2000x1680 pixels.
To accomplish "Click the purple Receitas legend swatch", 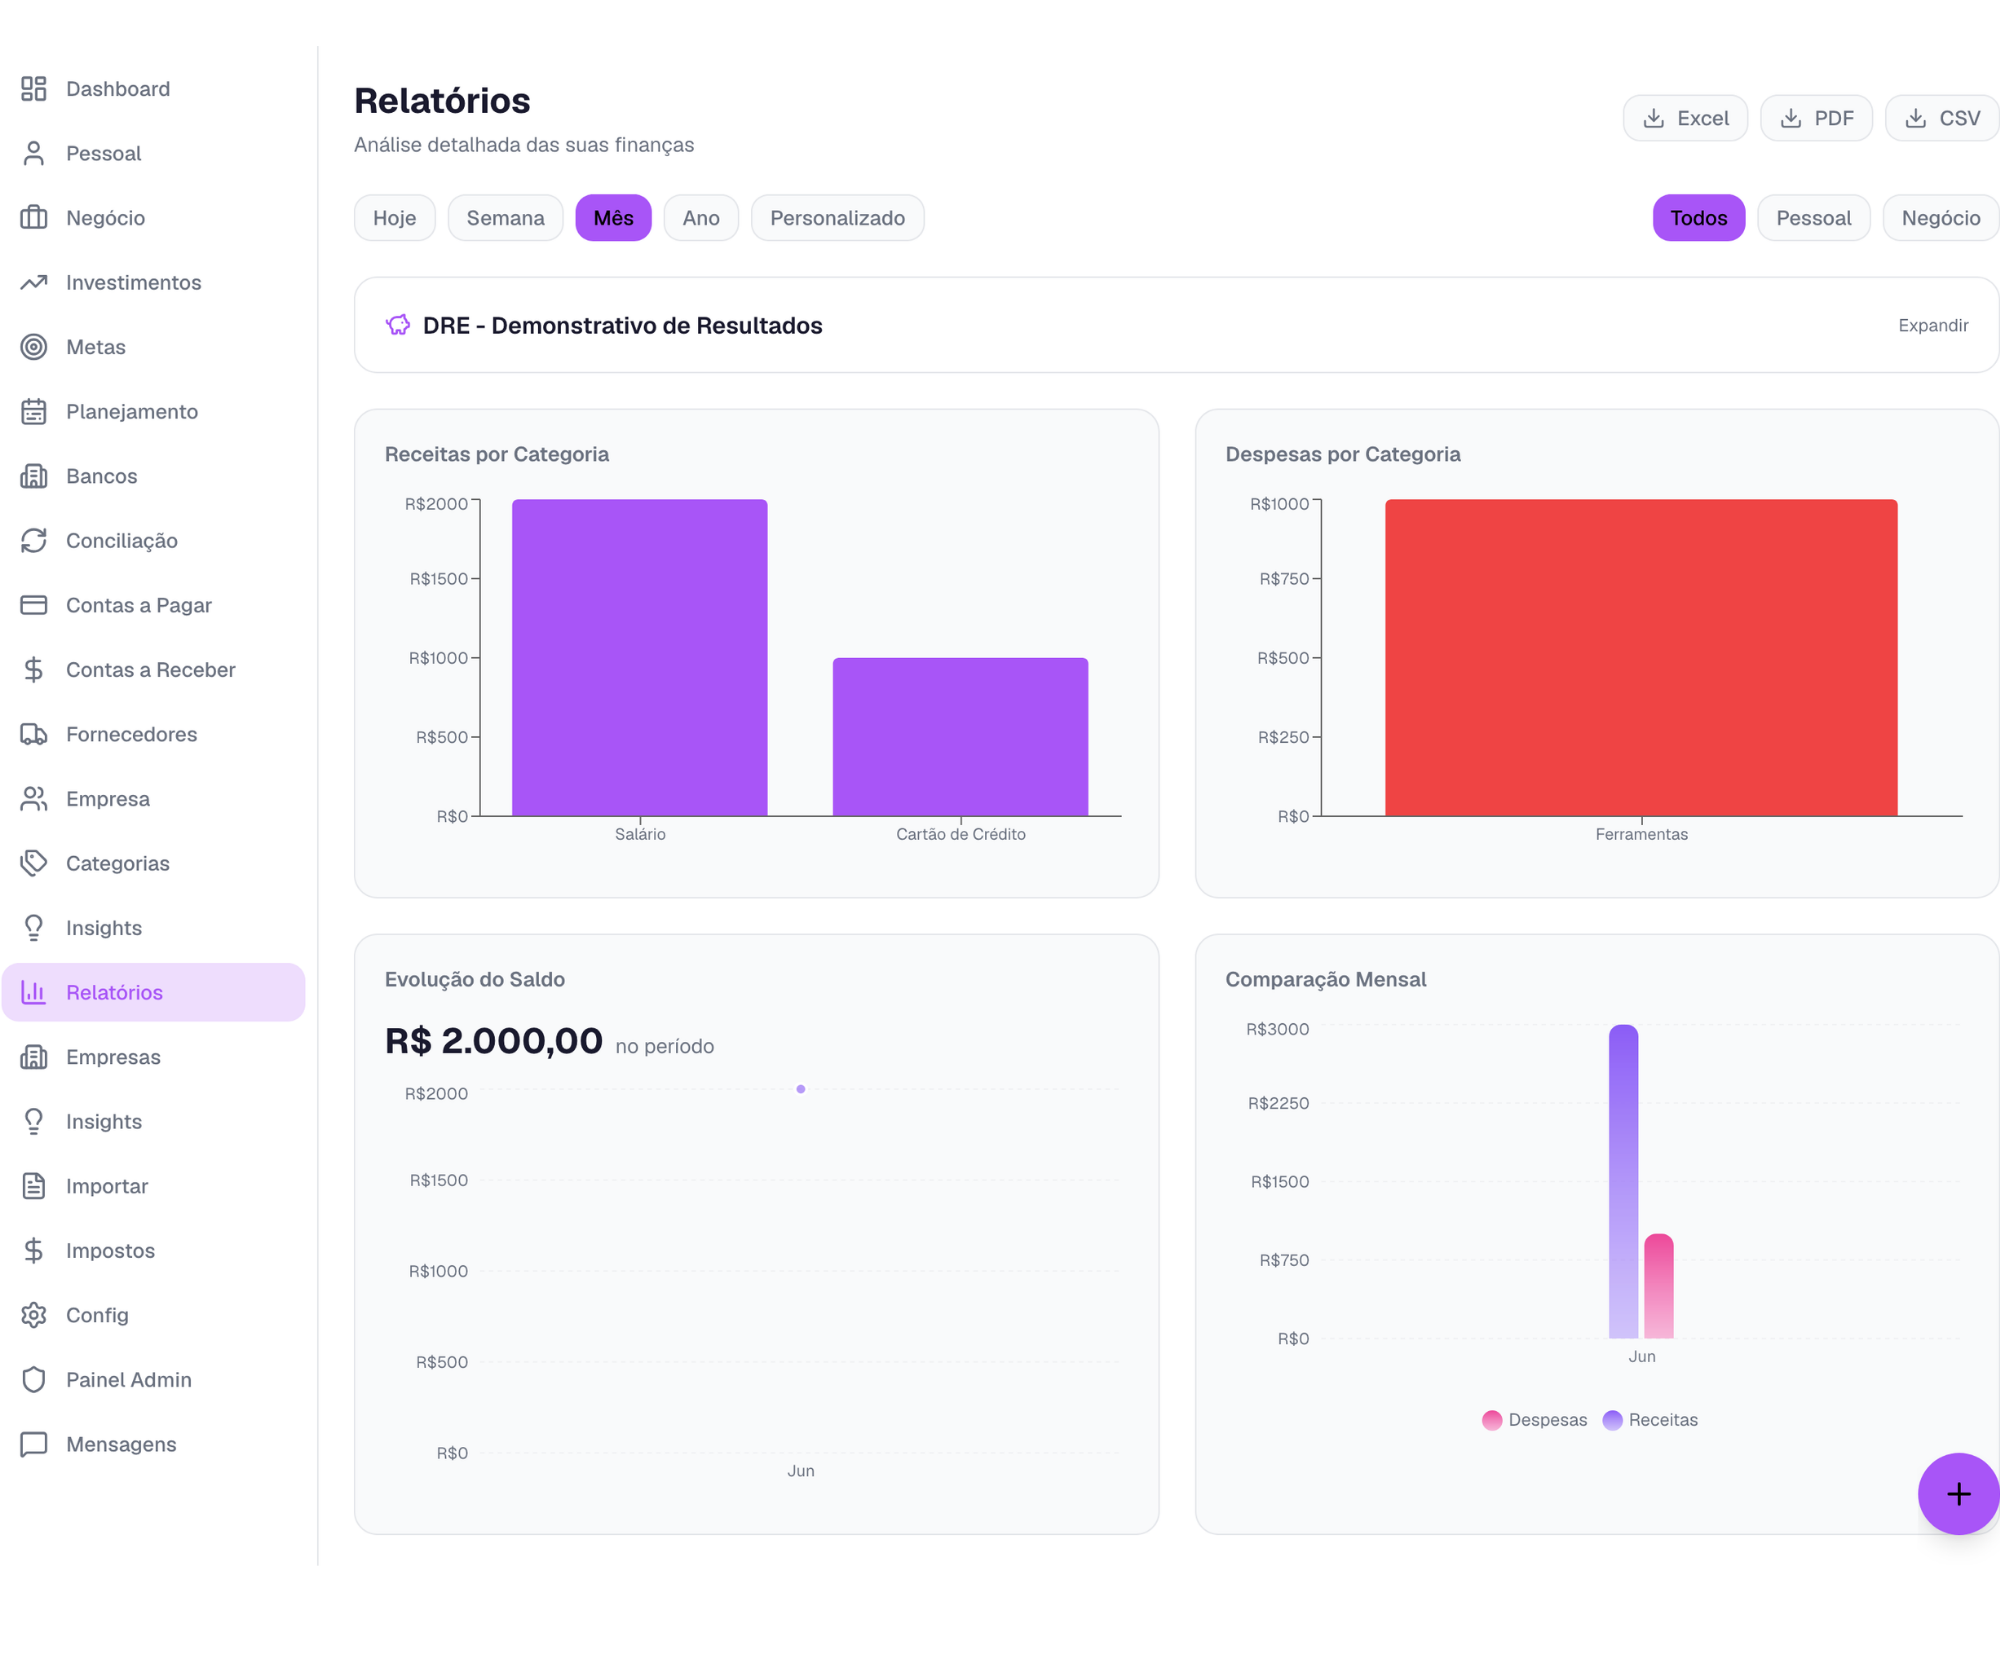I will (x=1612, y=1420).
